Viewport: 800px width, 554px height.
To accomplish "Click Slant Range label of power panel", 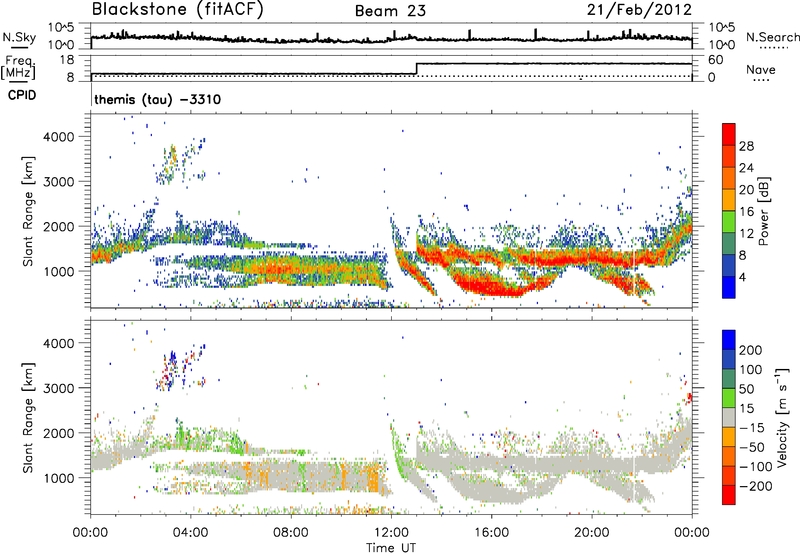I will (28, 211).
